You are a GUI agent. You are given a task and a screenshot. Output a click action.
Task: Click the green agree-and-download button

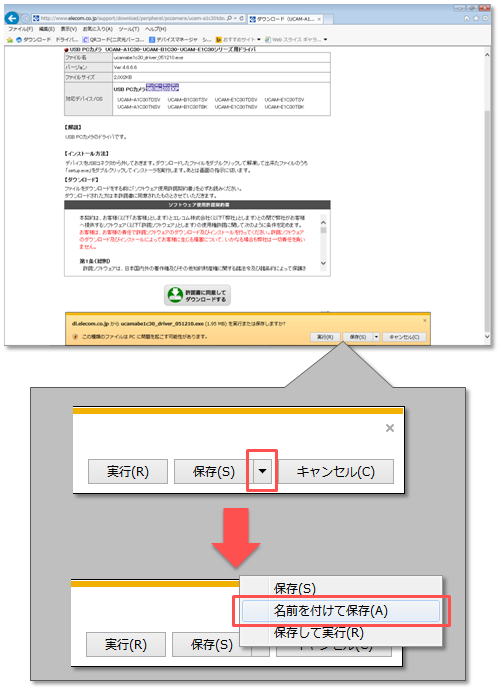197,295
